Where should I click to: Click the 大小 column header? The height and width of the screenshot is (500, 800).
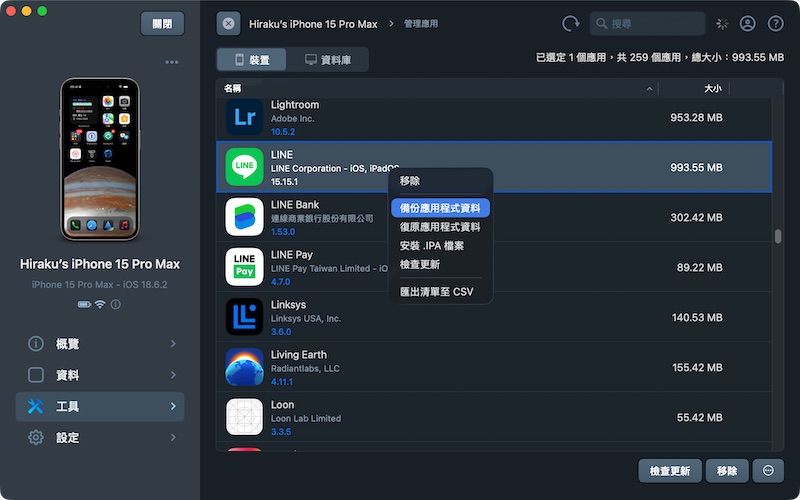click(x=712, y=89)
